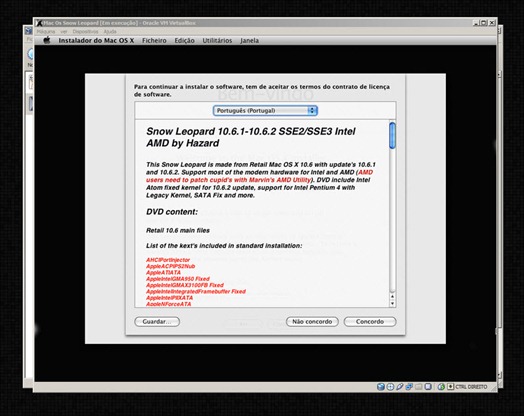Select AppleATIATA kext line
The image size is (524, 416).
pyautogui.click(x=163, y=272)
